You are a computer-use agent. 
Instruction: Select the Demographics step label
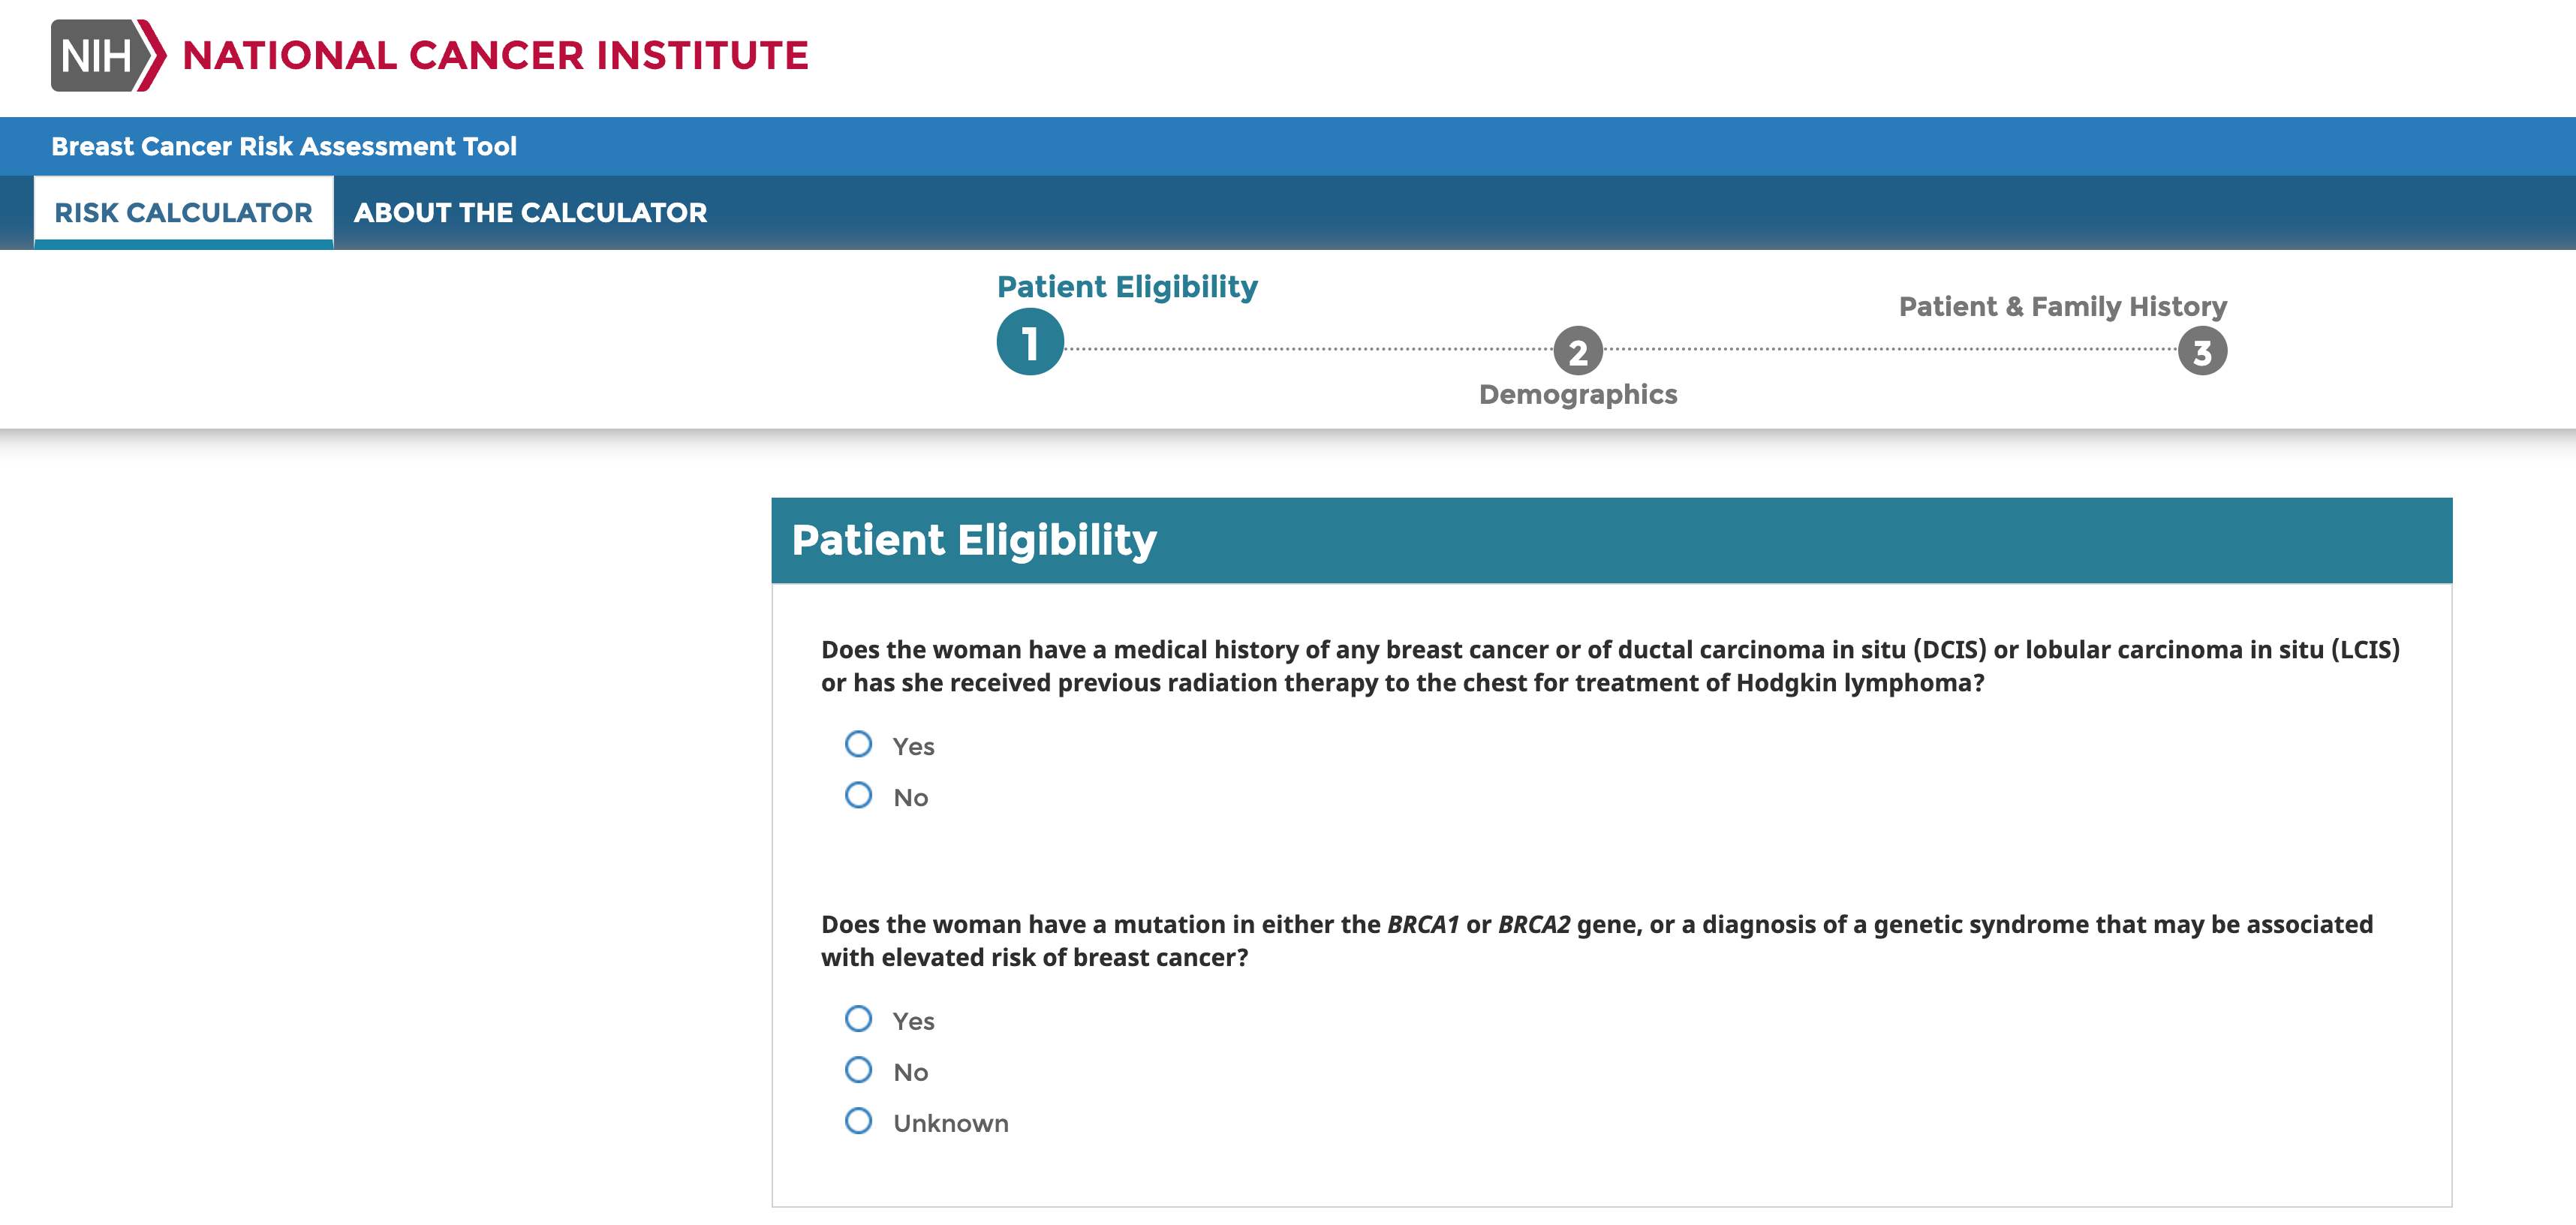point(1577,394)
